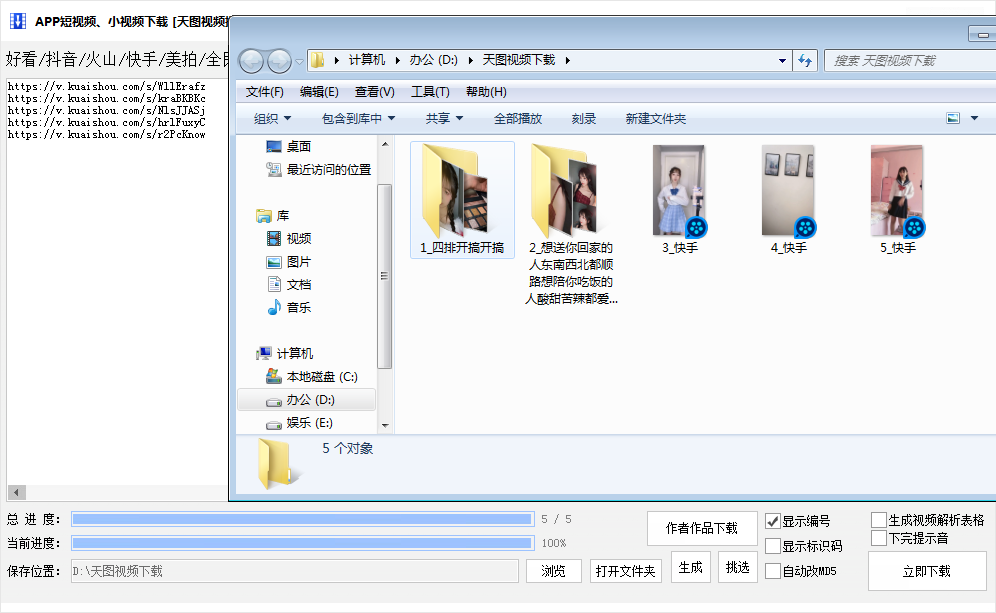The height and width of the screenshot is (613, 996).
Task: Open the 文件(F) menu
Action: (264, 92)
